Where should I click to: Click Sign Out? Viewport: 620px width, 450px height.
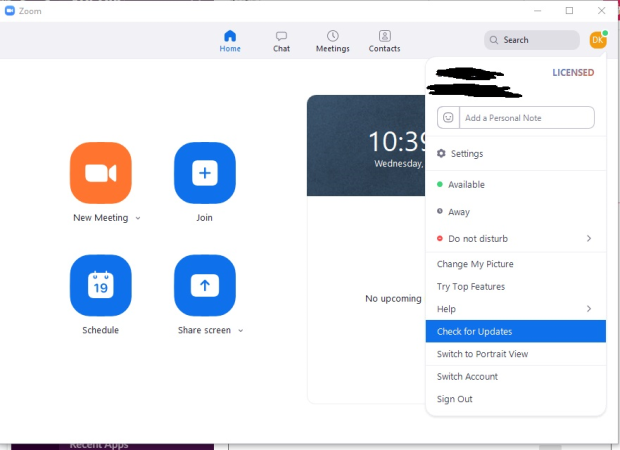tap(516, 399)
